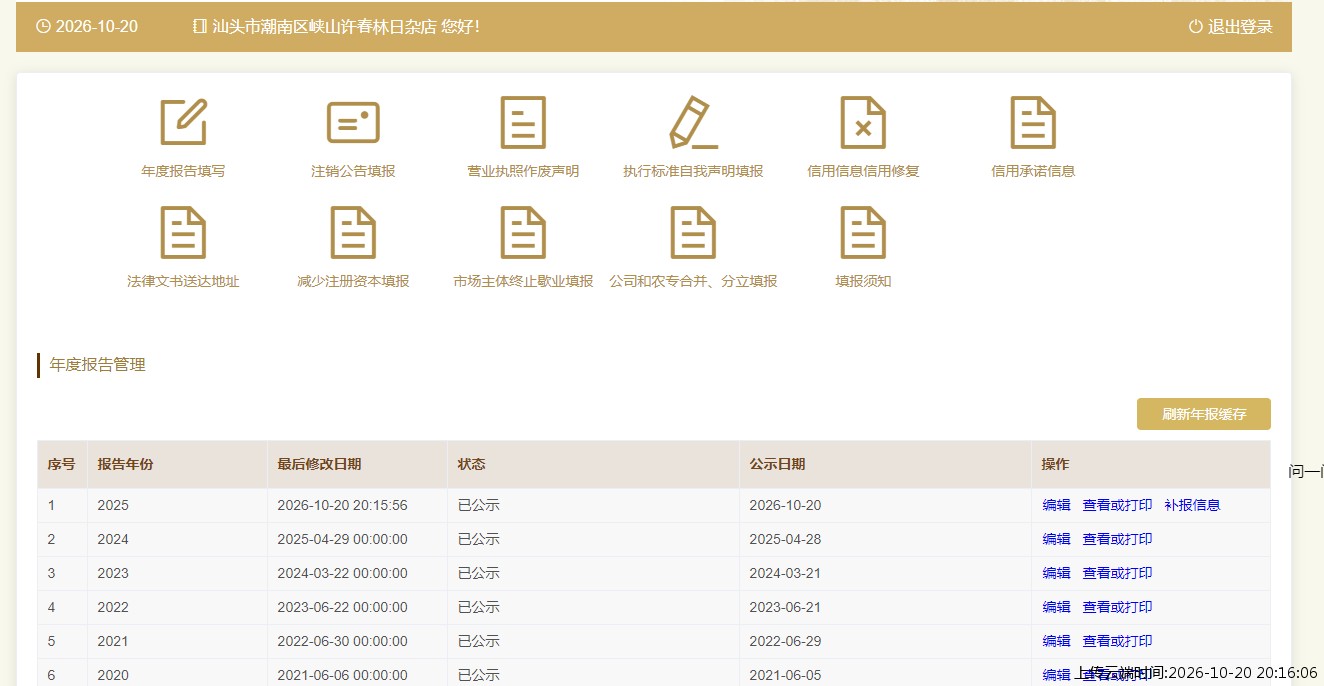Open 查看或打印 on the 2023 row
Viewport: 1324px width, 686px height.
1117,573
